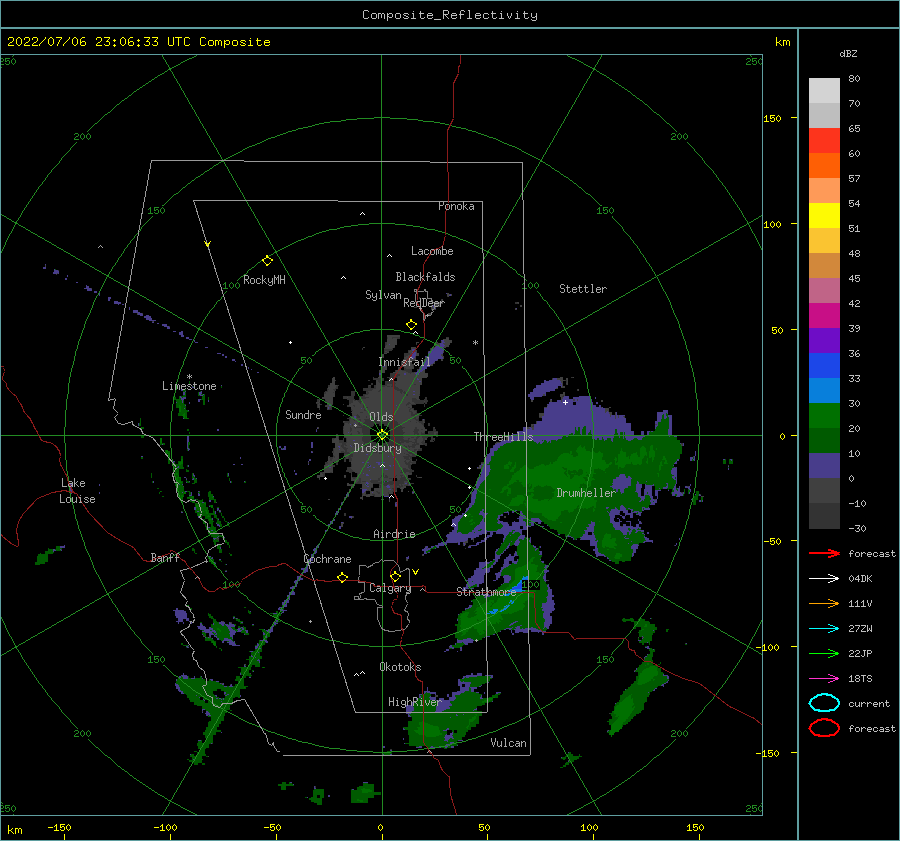Viewport: 900px width, 841px height.
Task: Click the ThreeHills label
Action: (x=503, y=437)
